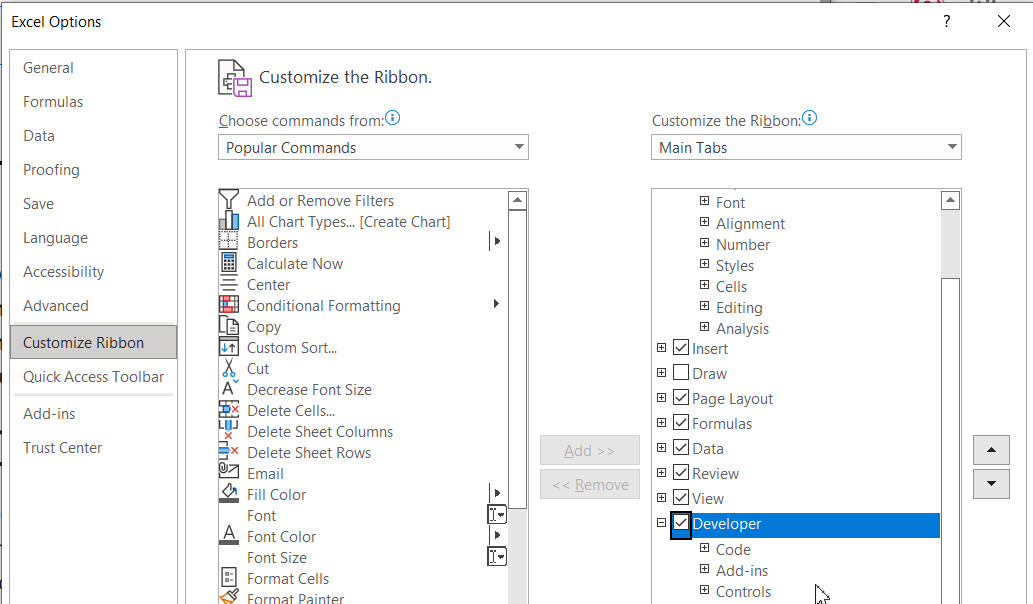
Task: Uncheck the Developer tab checkbox
Action: pos(681,524)
